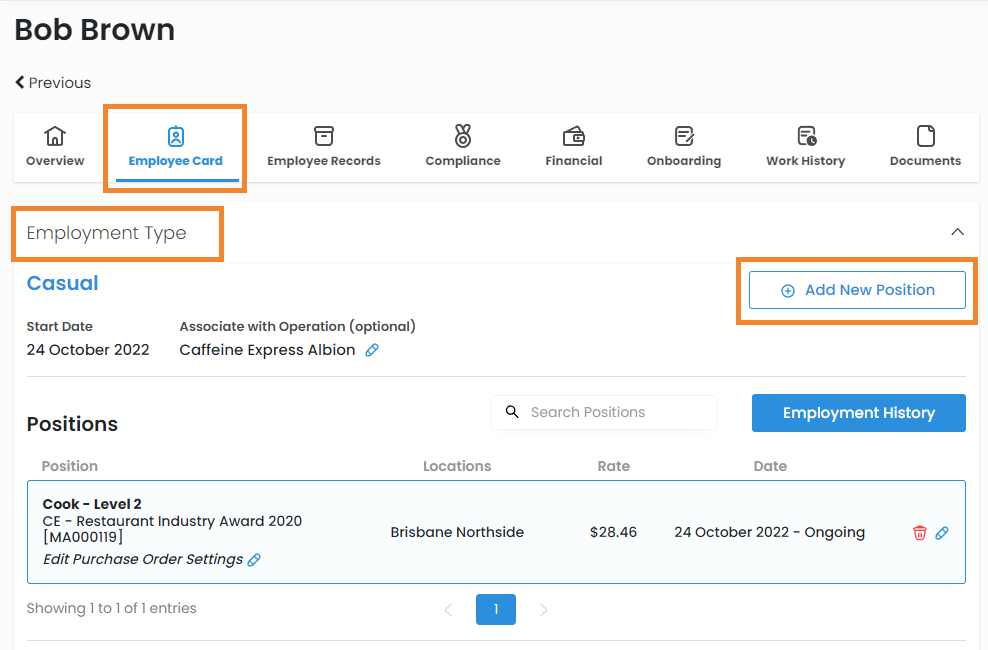The width and height of the screenshot is (988, 650).
Task: Edit the Cook - Level 2 position row
Action: click(x=942, y=533)
